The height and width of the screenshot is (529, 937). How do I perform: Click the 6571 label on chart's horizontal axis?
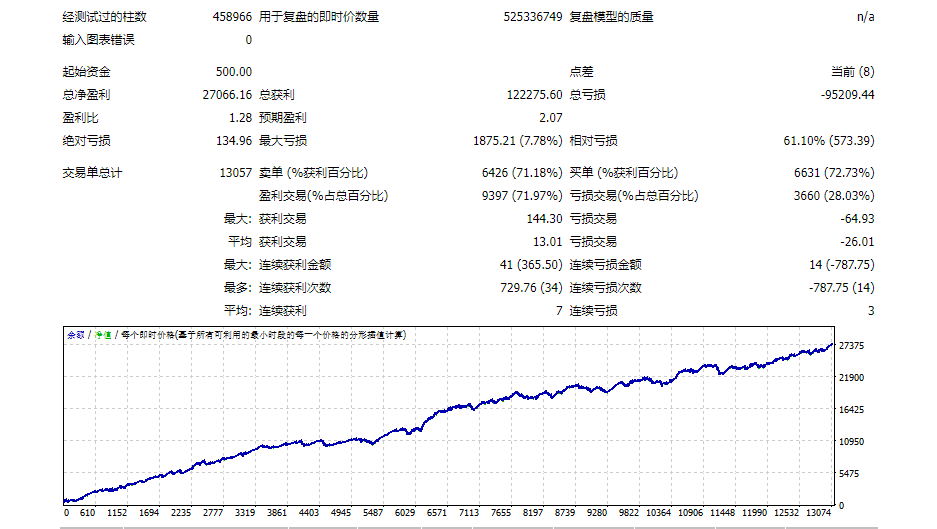pyautogui.click(x=436, y=512)
